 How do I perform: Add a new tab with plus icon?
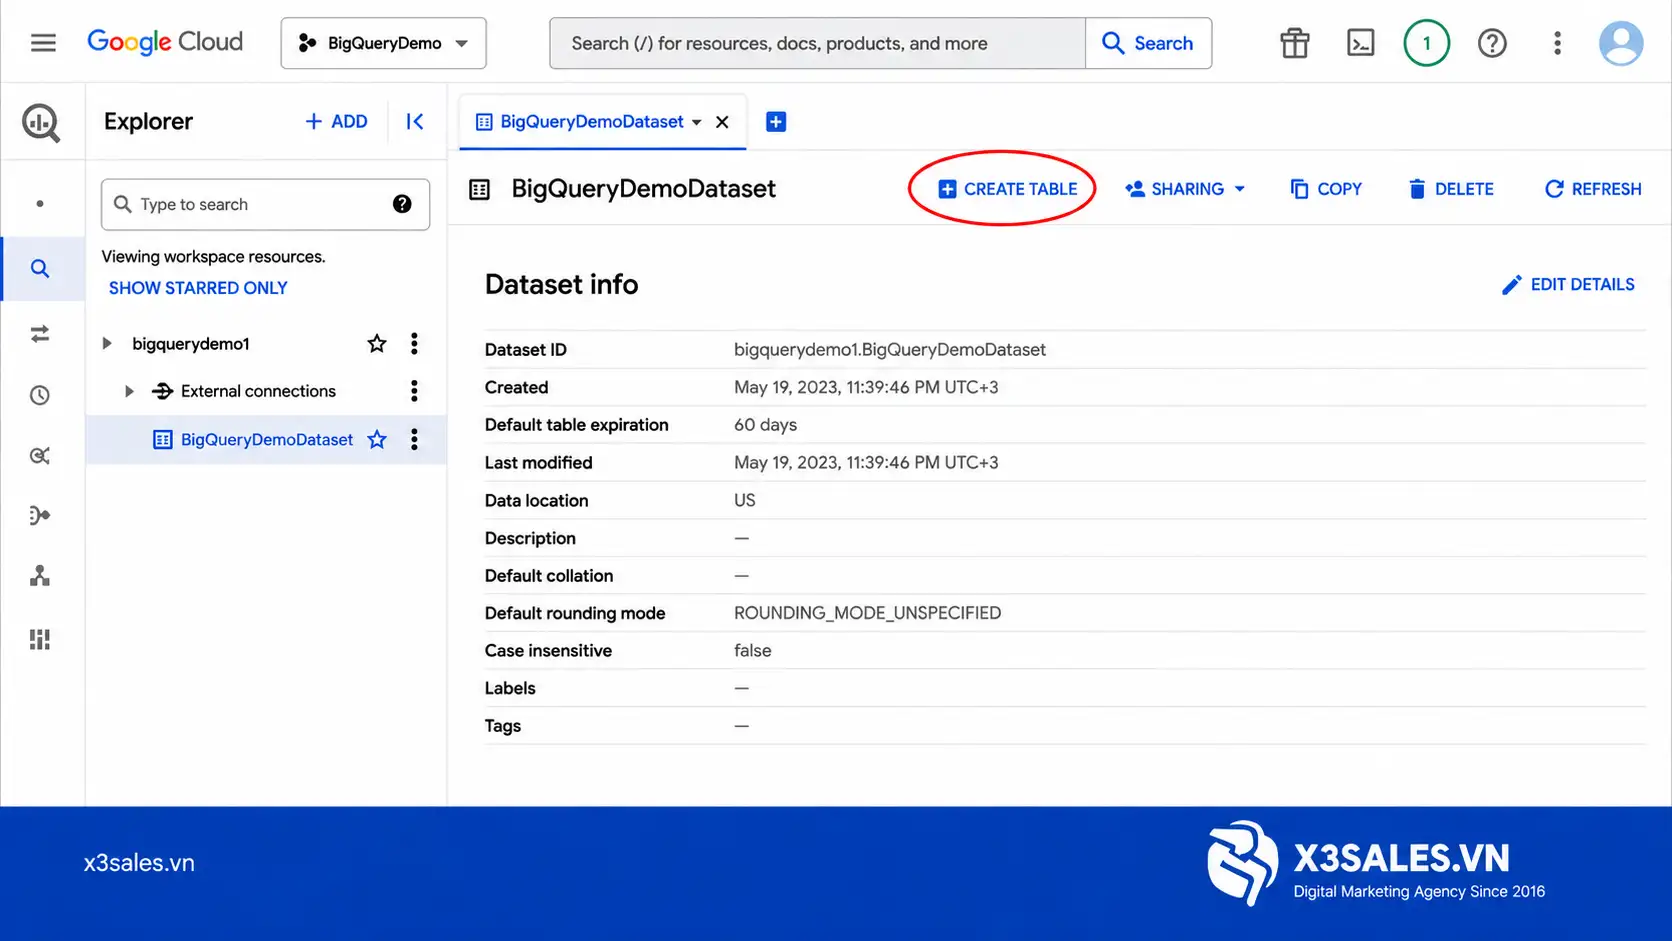pyautogui.click(x=776, y=122)
